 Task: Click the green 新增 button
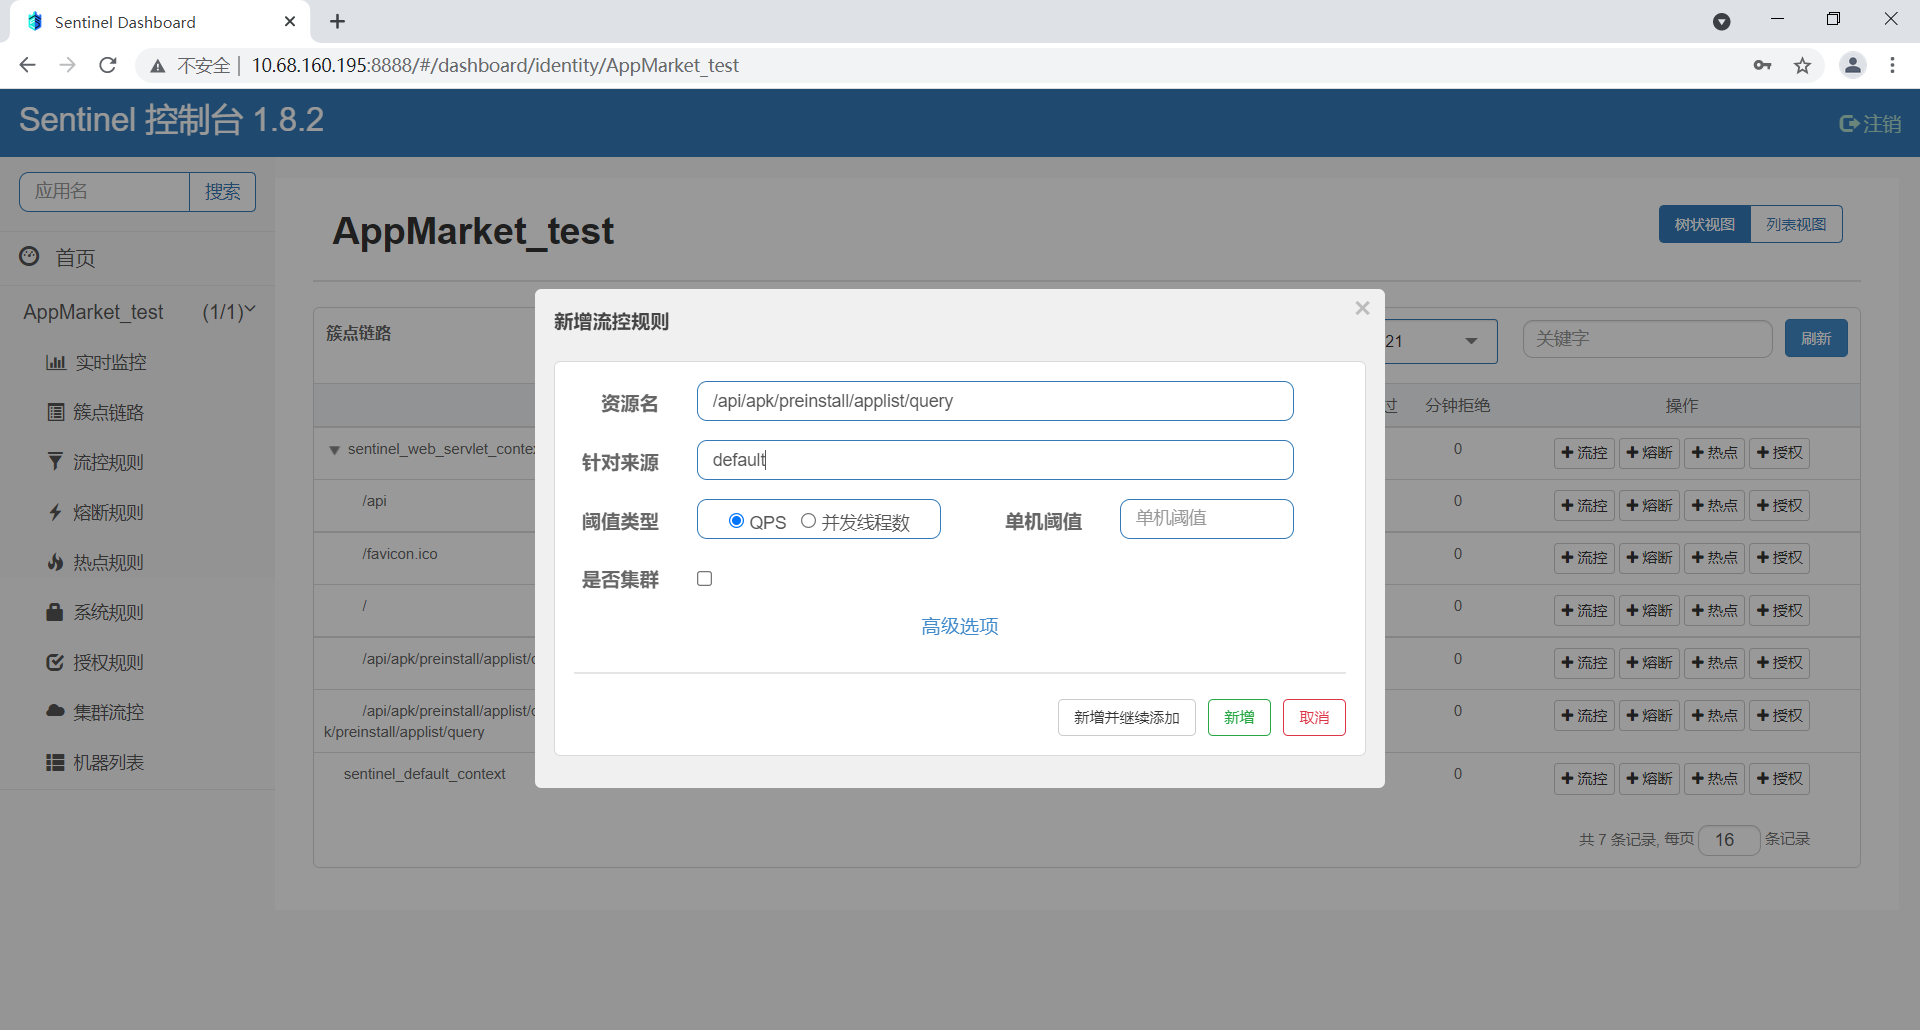1239,717
